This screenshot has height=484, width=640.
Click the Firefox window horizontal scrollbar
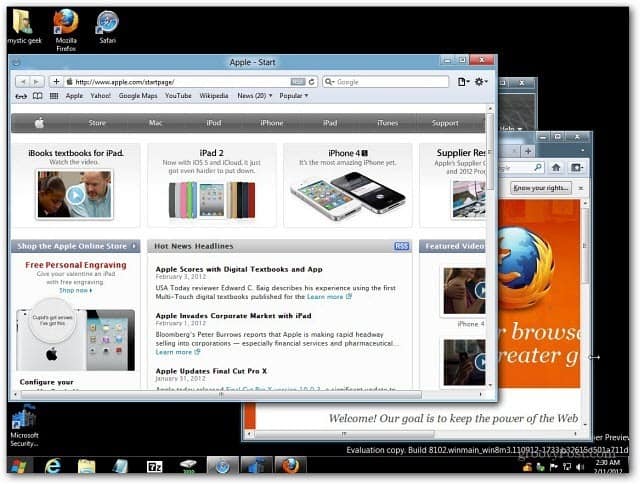click(x=344, y=434)
